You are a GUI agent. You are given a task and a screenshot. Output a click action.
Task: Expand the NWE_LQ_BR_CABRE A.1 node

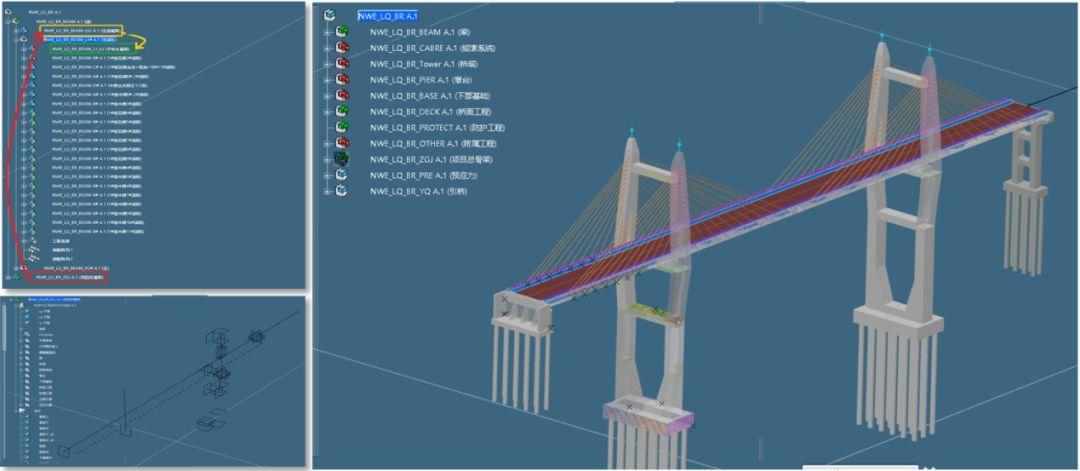click(326, 48)
